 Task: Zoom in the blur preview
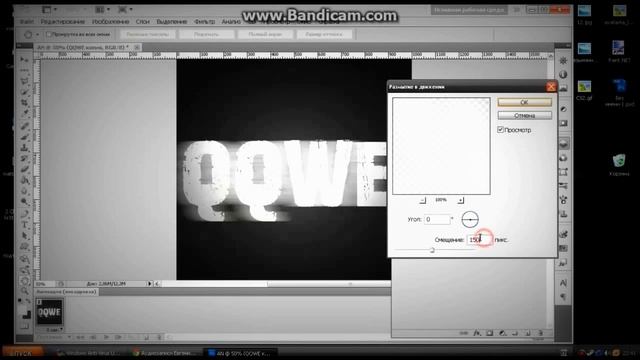tap(460, 200)
